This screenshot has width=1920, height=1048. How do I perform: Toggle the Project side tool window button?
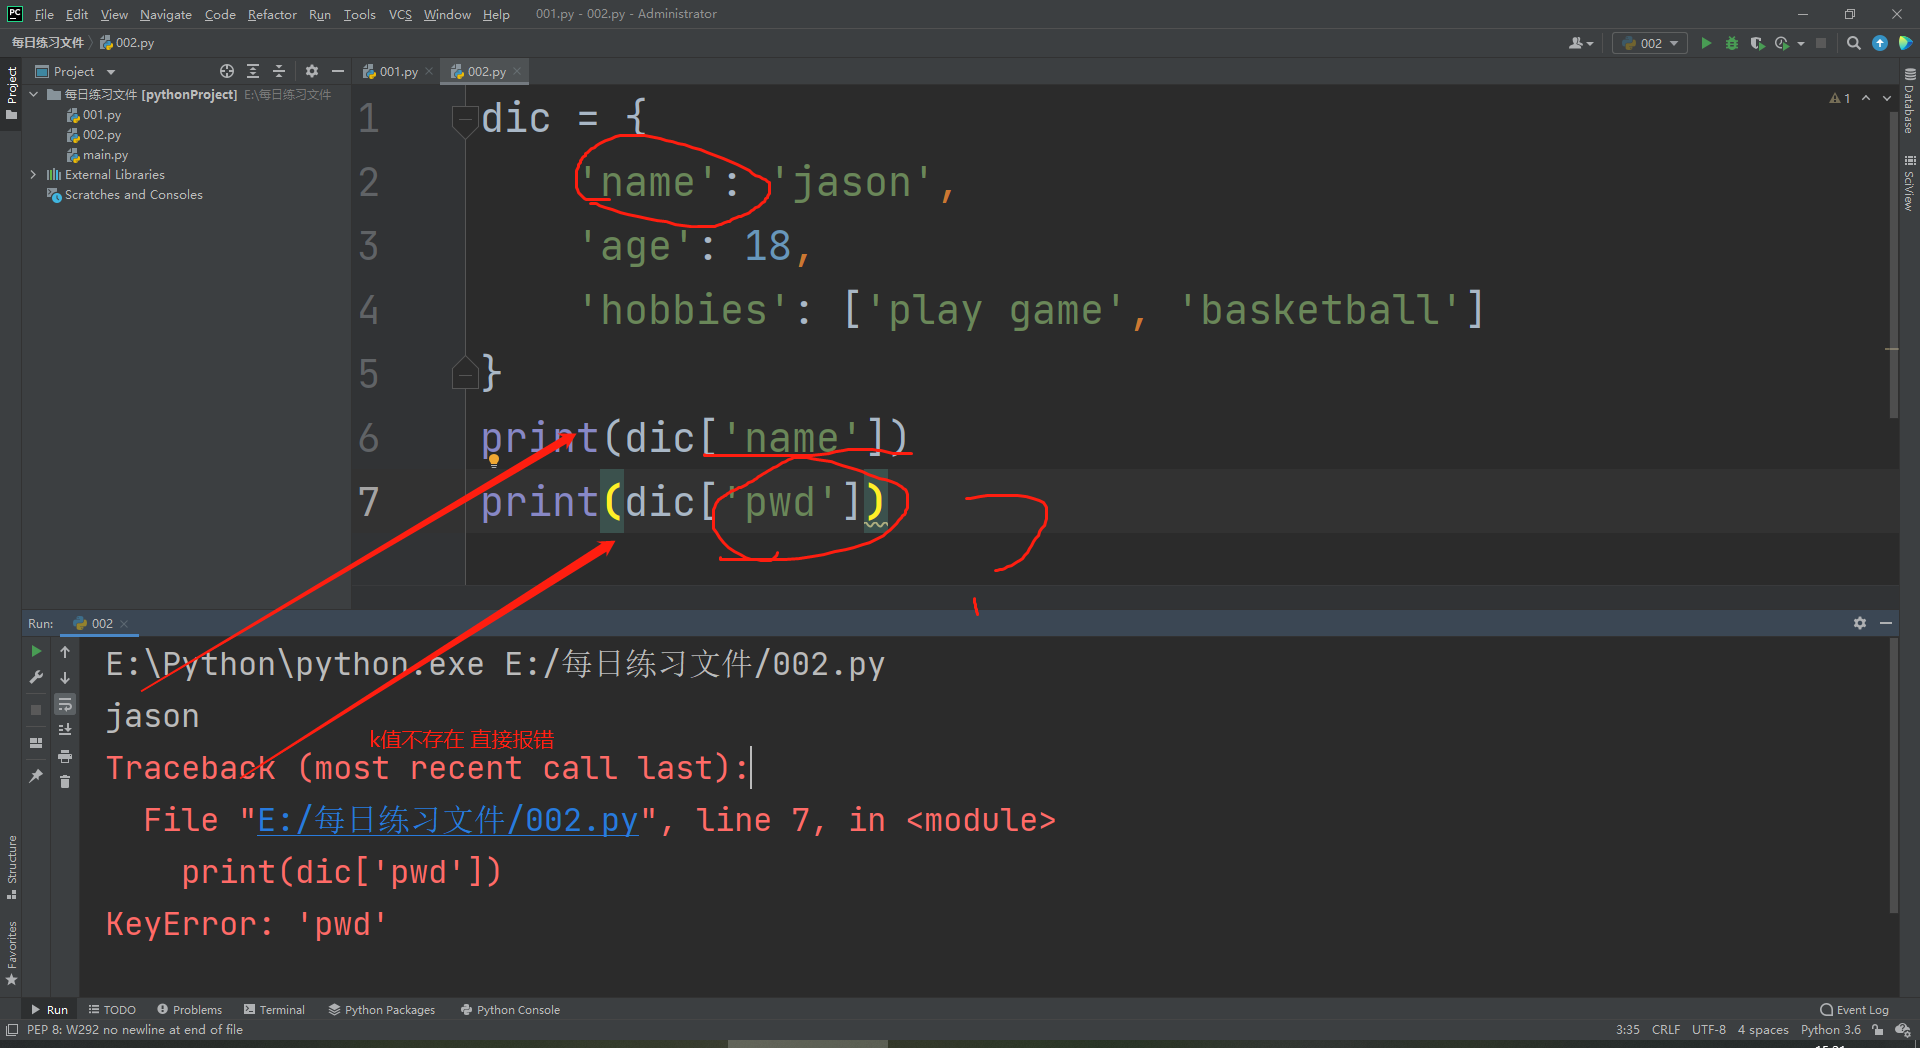point(11,93)
